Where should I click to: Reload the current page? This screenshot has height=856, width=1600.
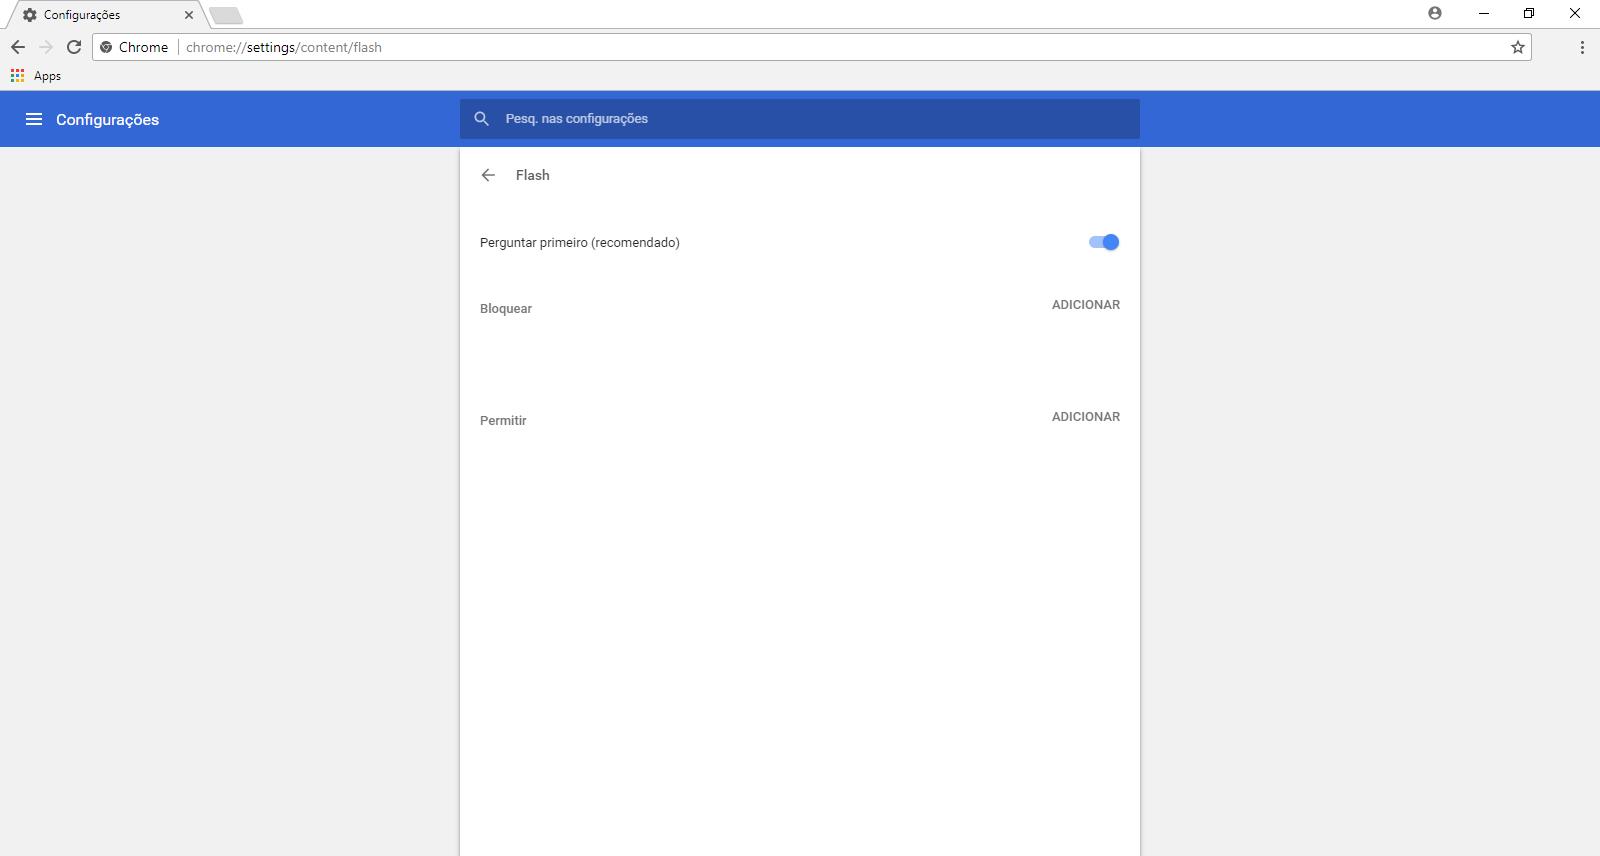[74, 47]
